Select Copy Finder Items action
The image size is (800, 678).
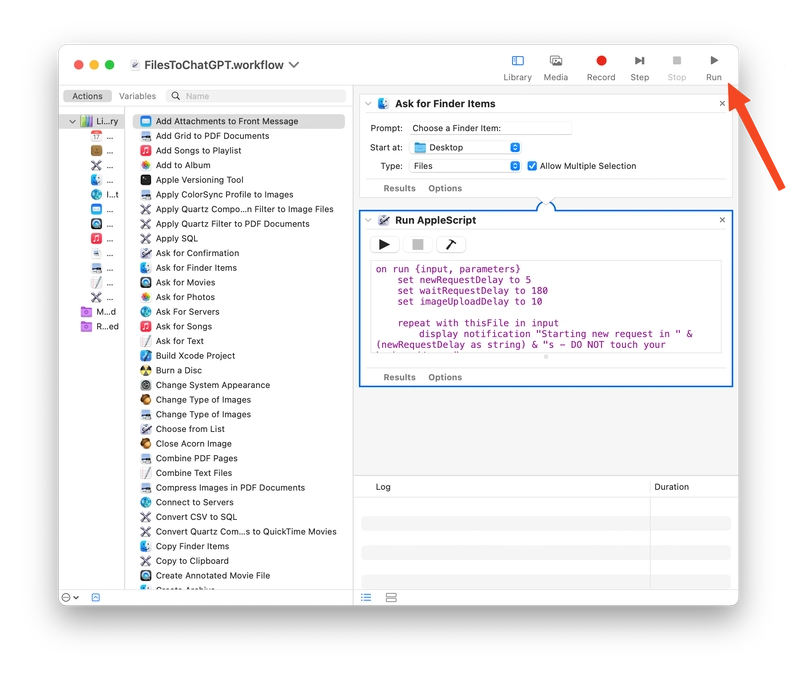coord(192,546)
